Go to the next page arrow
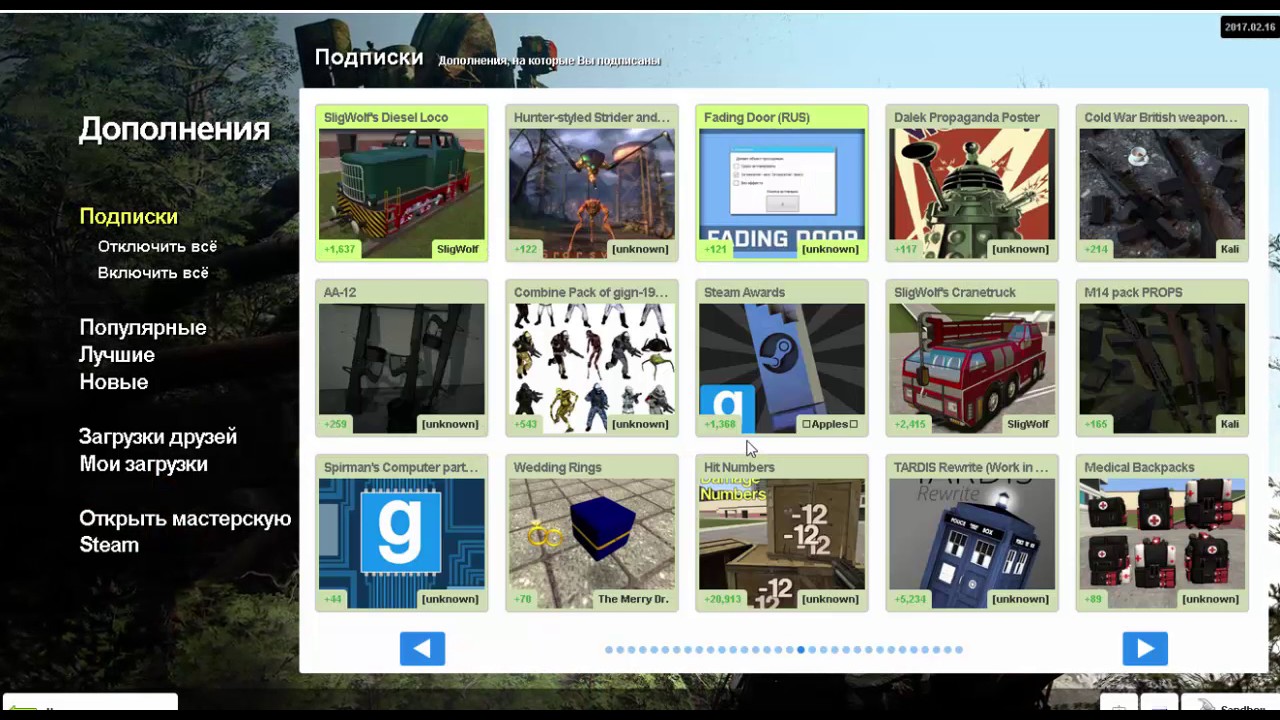The width and height of the screenshot is (1280, 720). (x=1145, y=649)
